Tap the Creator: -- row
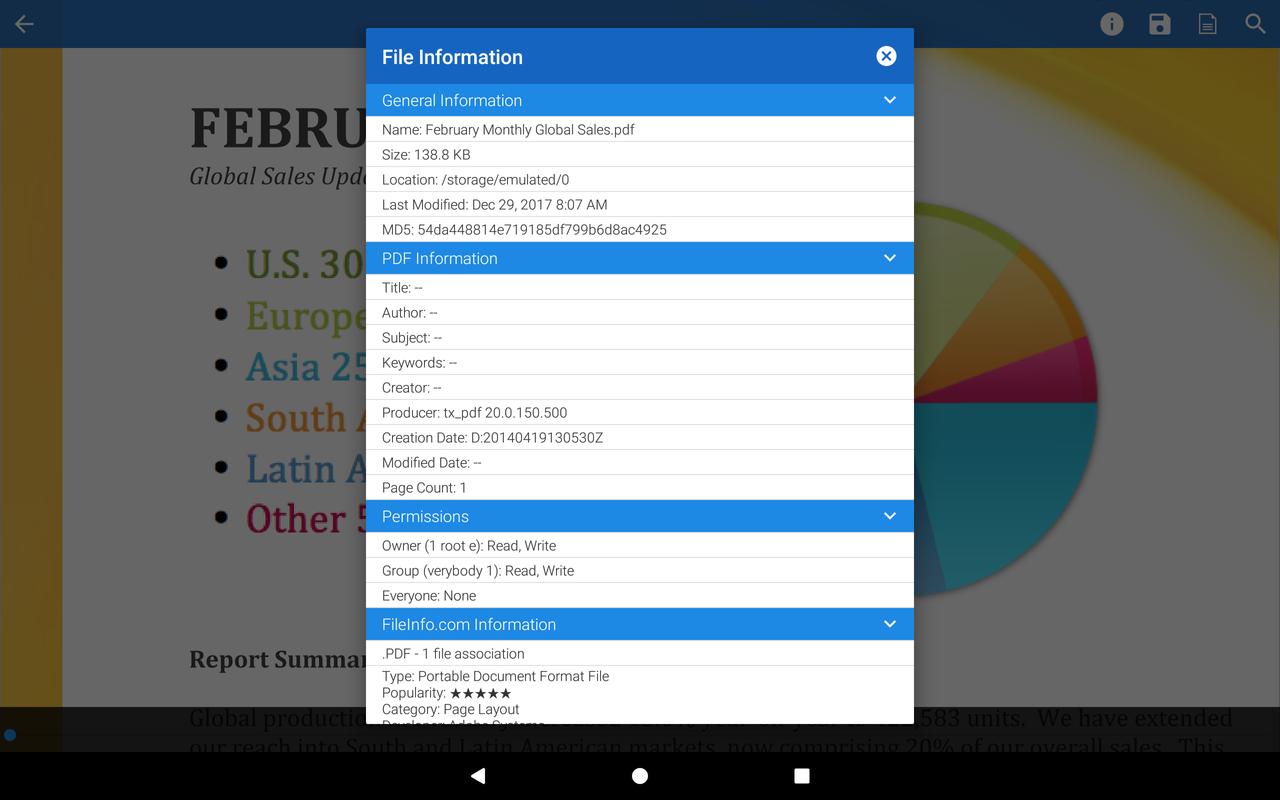Screen dimensions: 1280x800 pos(640,387)
